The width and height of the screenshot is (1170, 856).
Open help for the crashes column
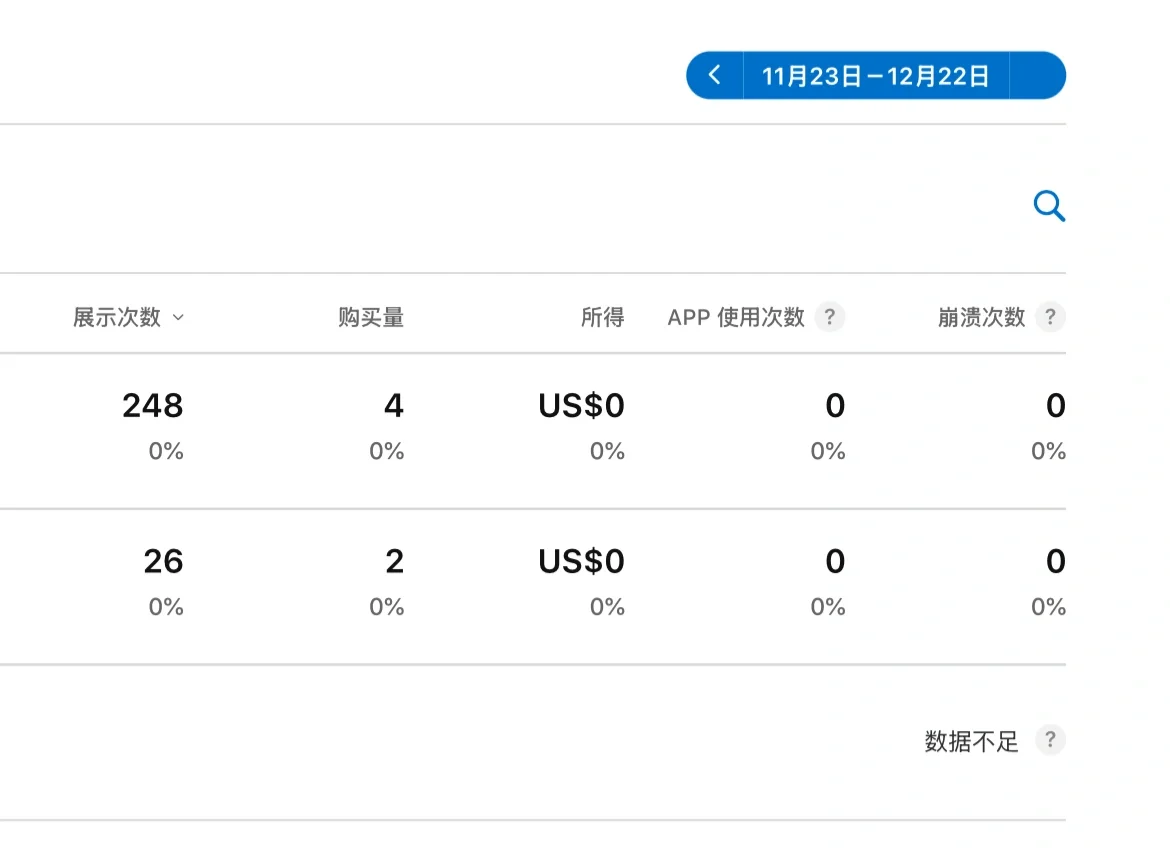(x=1050, y=317)
